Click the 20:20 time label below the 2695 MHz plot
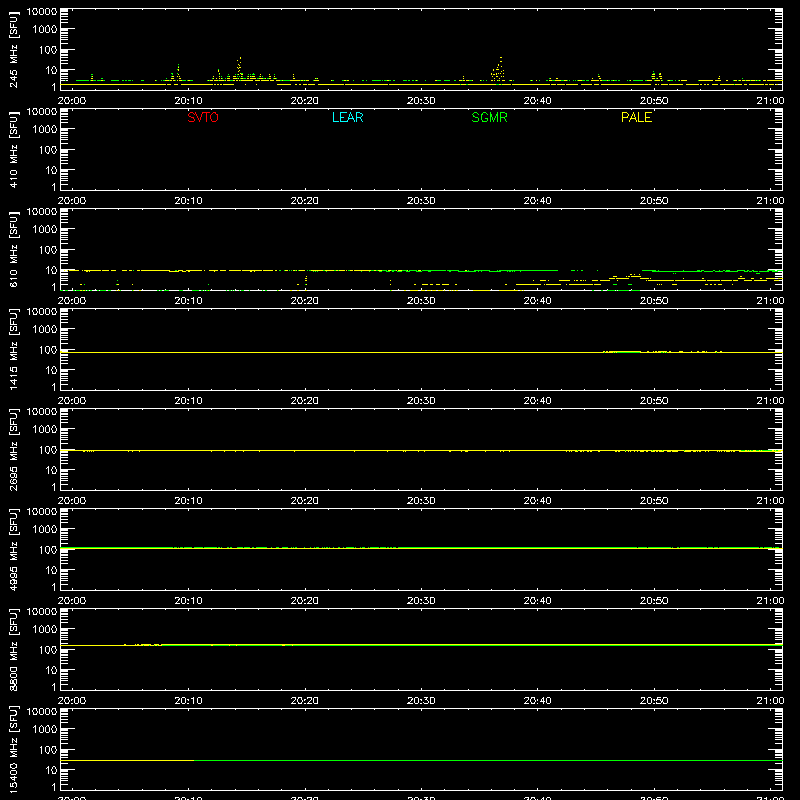Screen dimensions: 800x800 pyautogui.click(x=305, y=501)
